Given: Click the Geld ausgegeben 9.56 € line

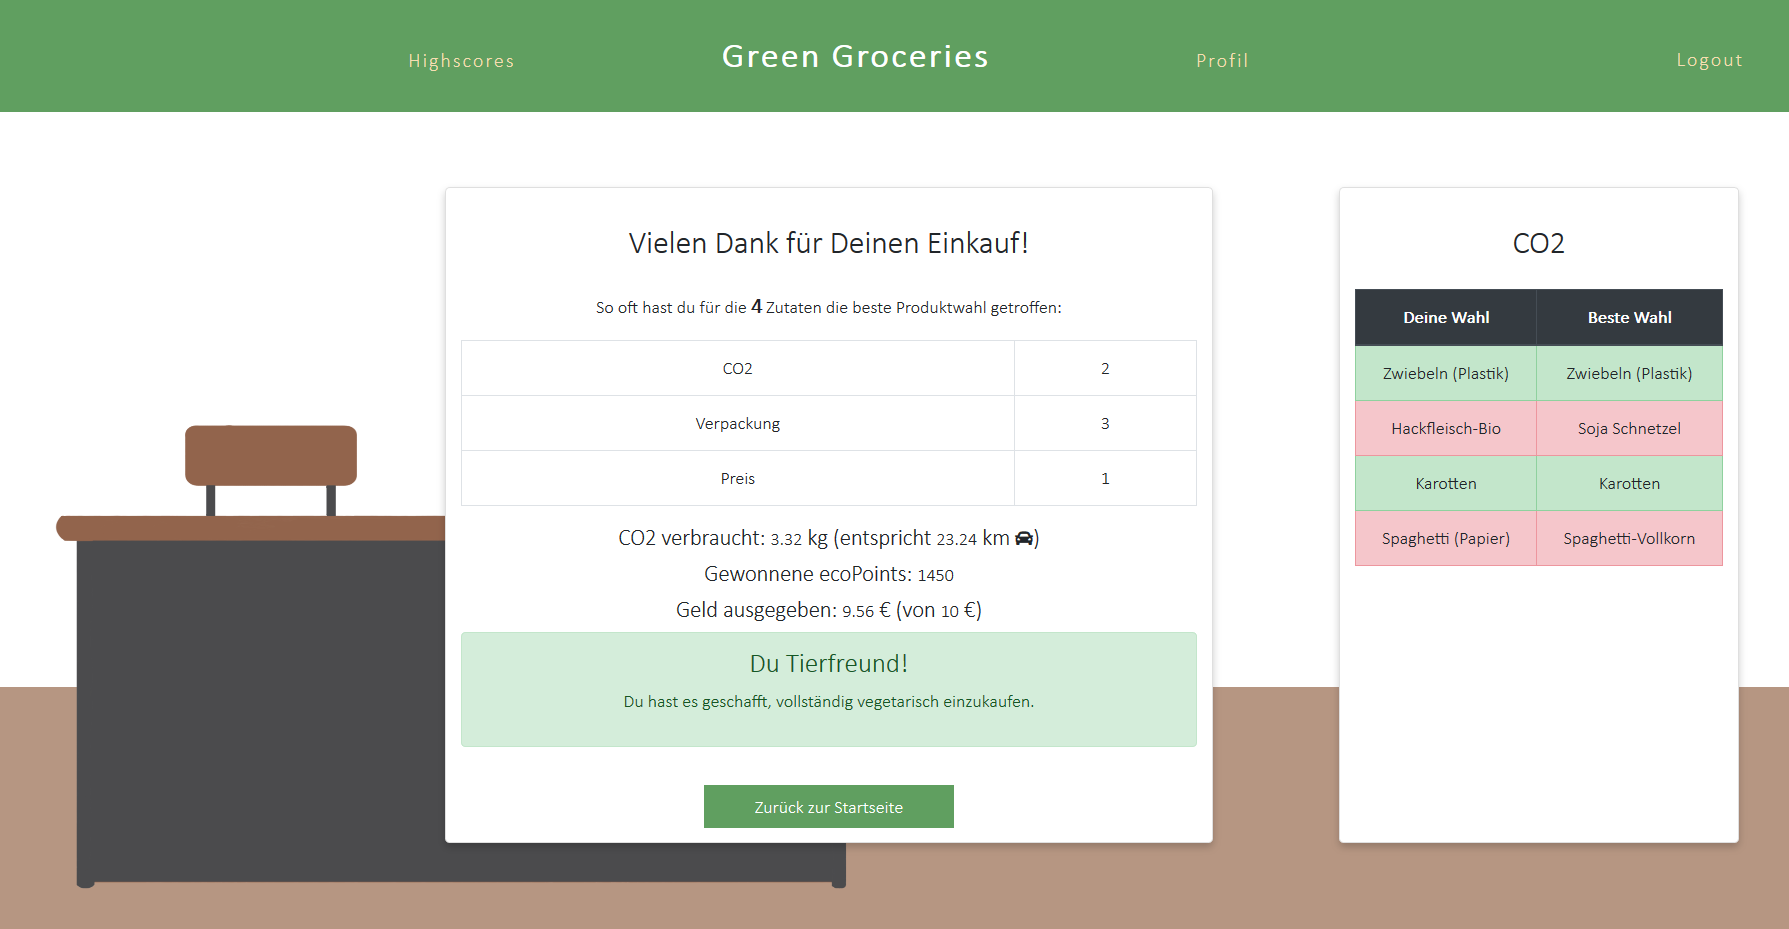Looking at the screenshot, I should click(x=829, y=610).
